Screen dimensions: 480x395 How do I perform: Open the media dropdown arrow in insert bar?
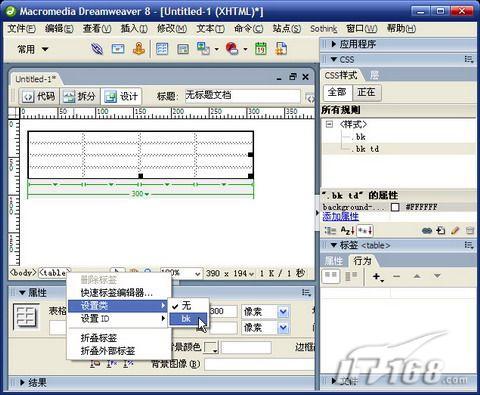(246, 49)
